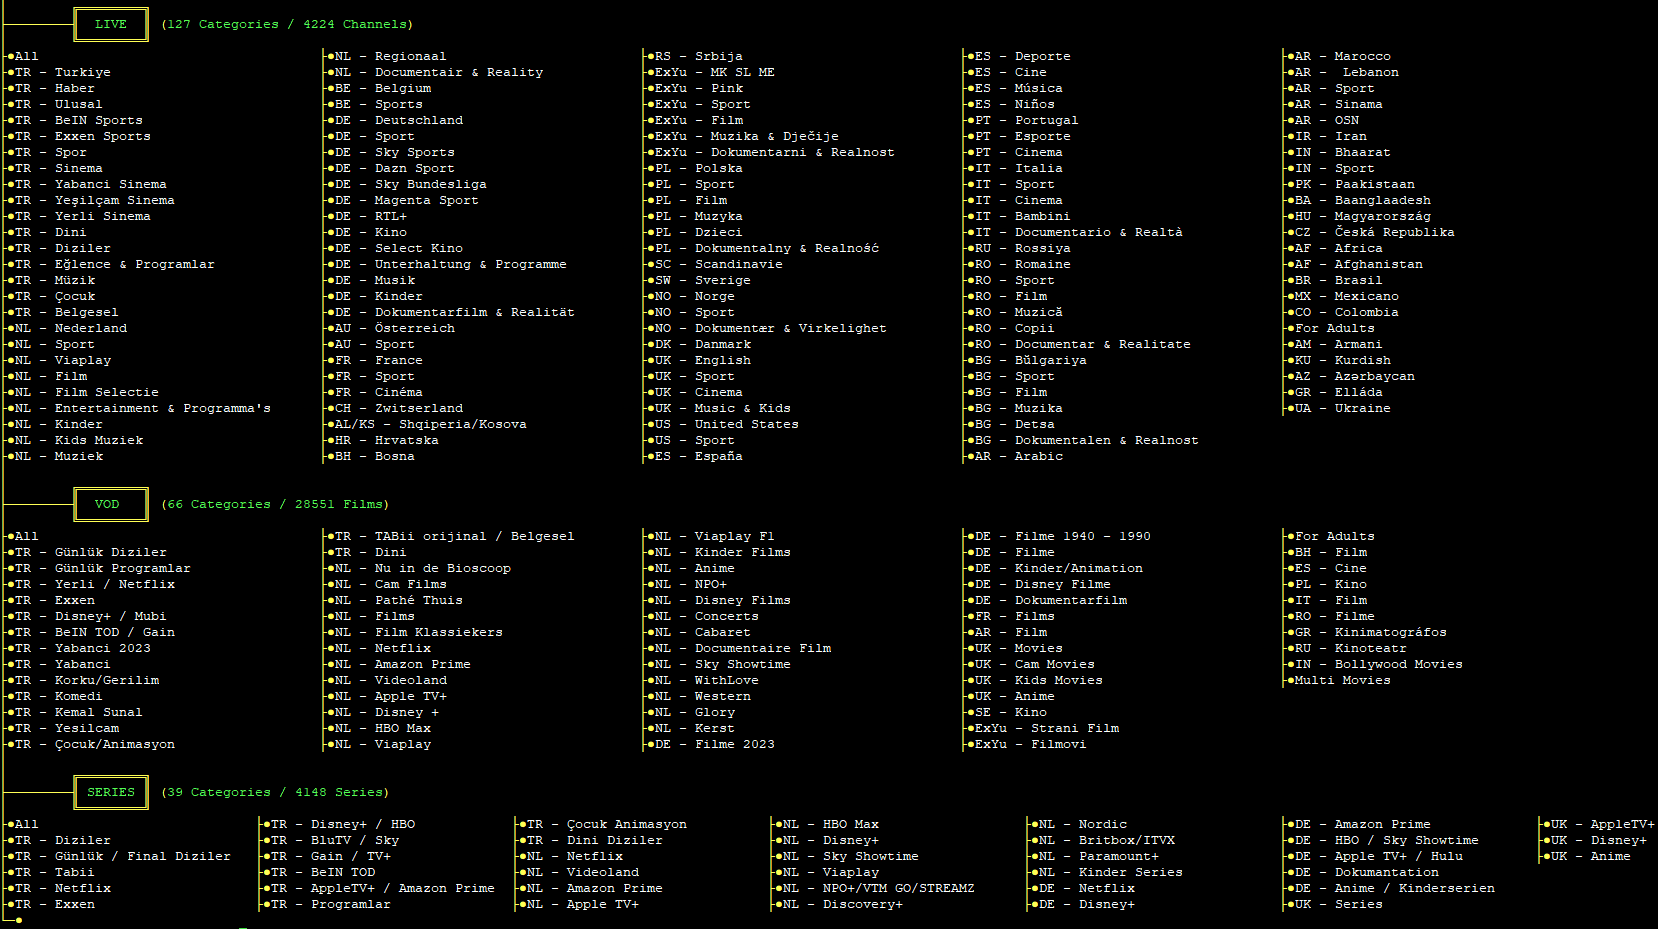Viewport: 1658px width, 929px height.
Task: Select "CZ - Česká Republika"
Action: tap(1375, 232)
